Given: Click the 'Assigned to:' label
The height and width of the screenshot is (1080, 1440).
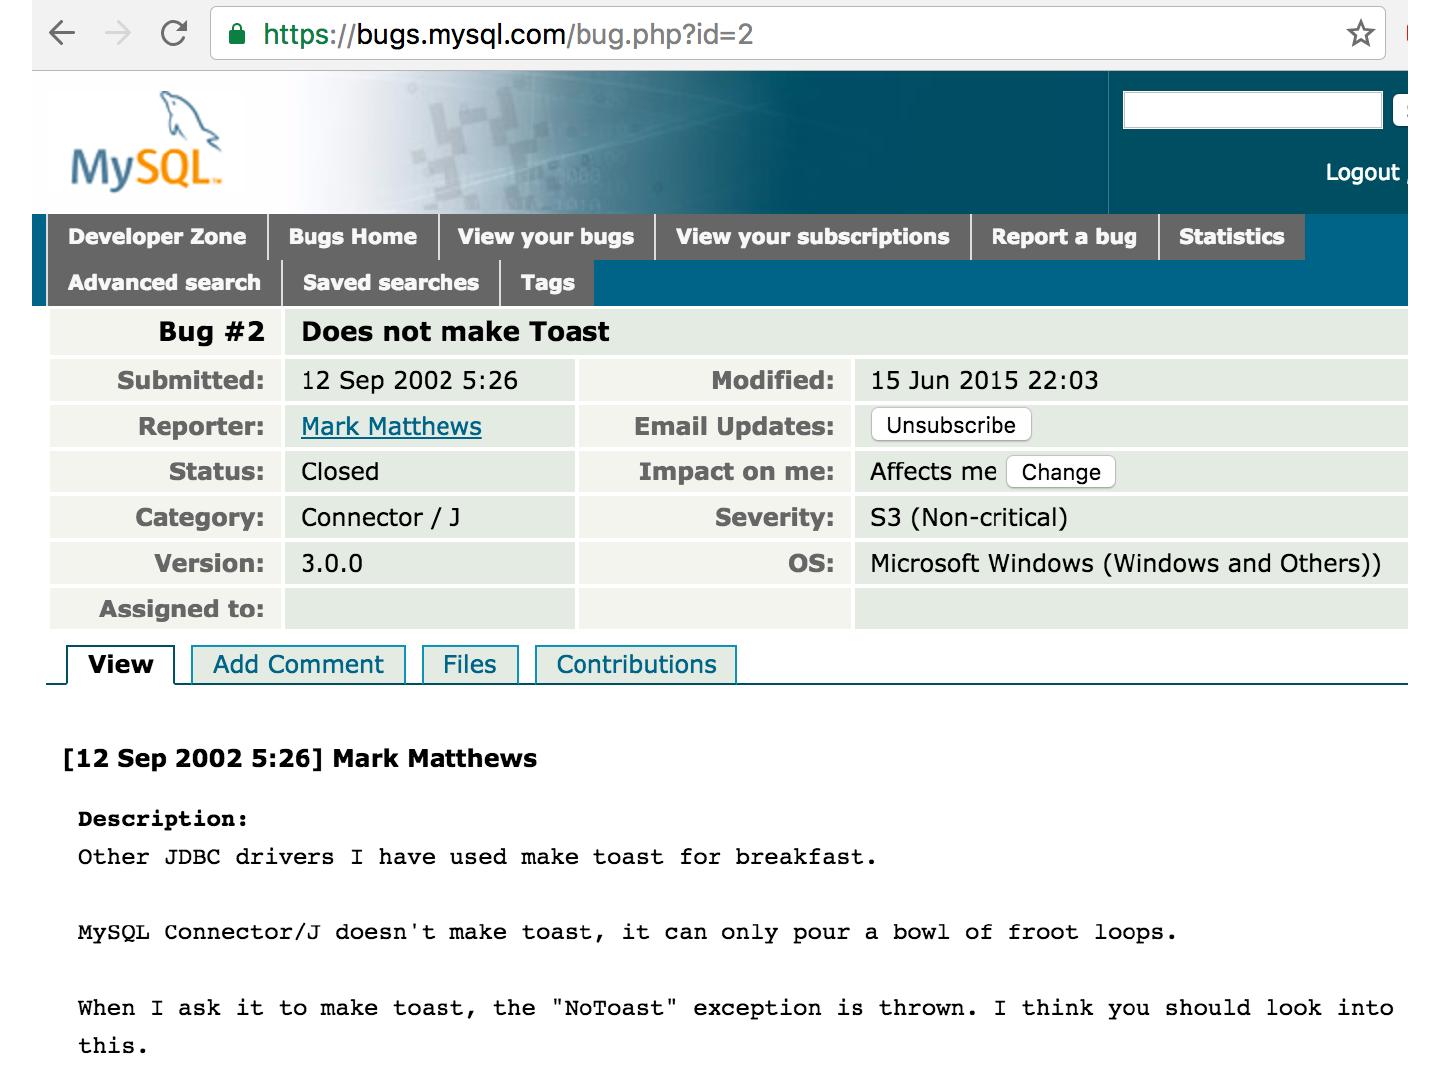Looking at the screenshot, I should [182, 610].
